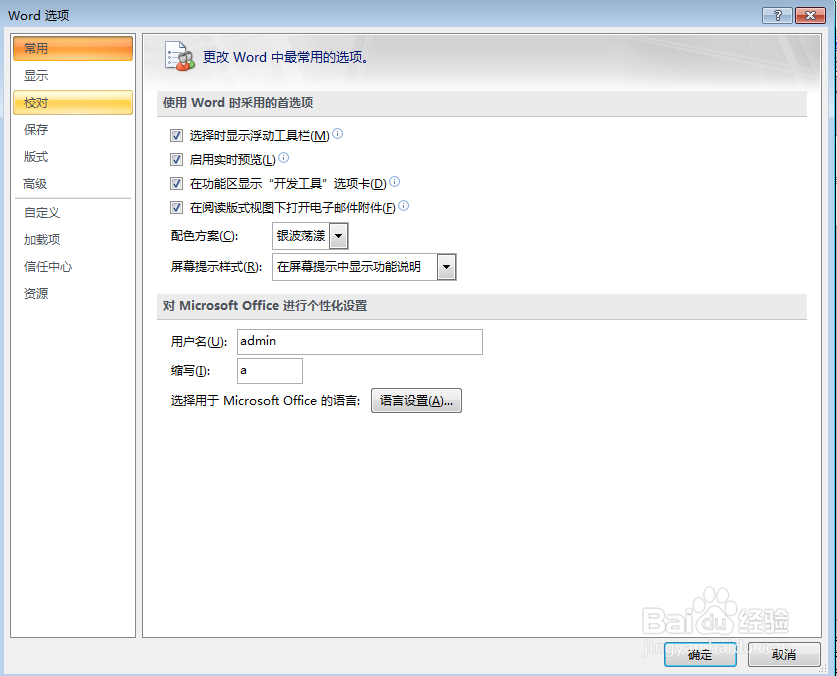
Task: Expand the 屏幕提示样式 dropdown arrow
Action: (446, 267)
